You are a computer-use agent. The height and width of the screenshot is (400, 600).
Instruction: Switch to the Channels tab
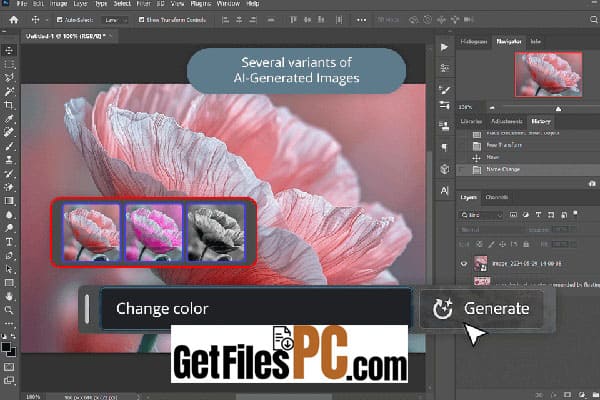pos(497,197)
